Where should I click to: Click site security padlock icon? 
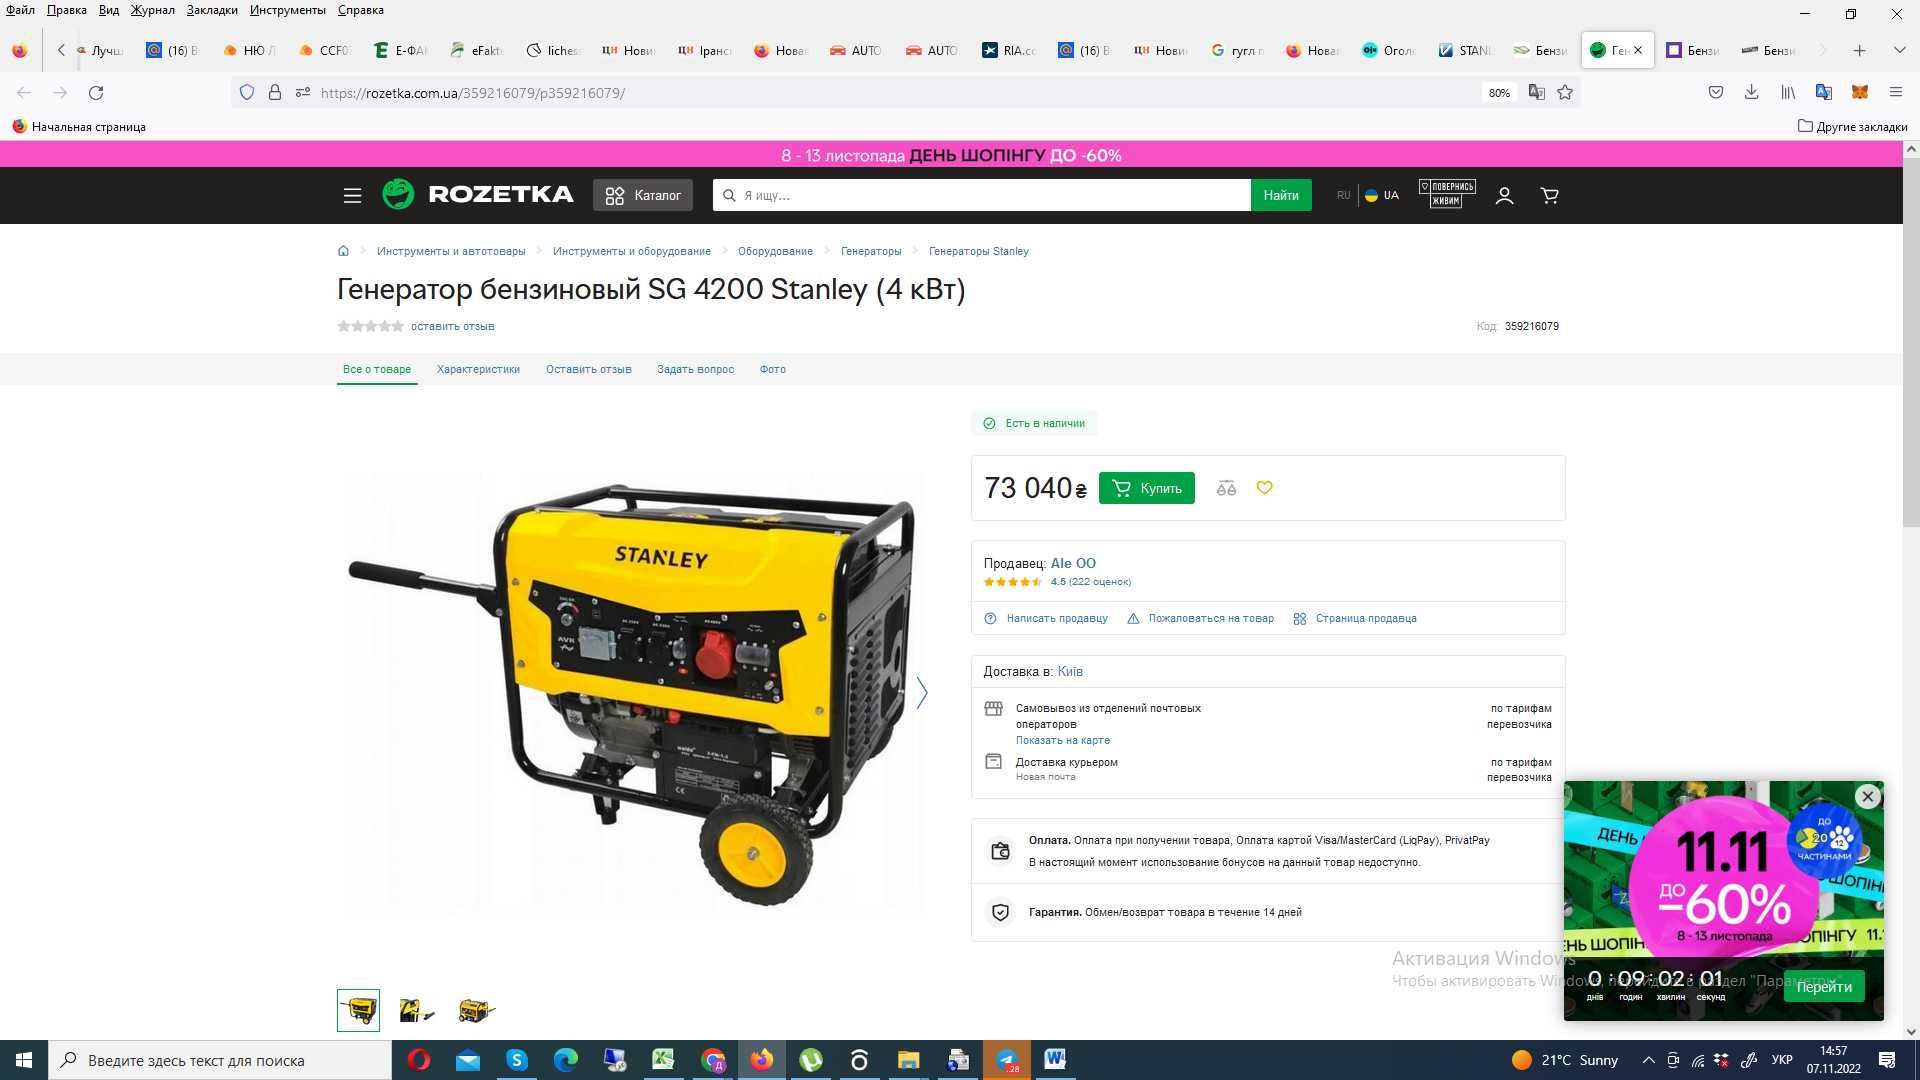click(275, 93)
